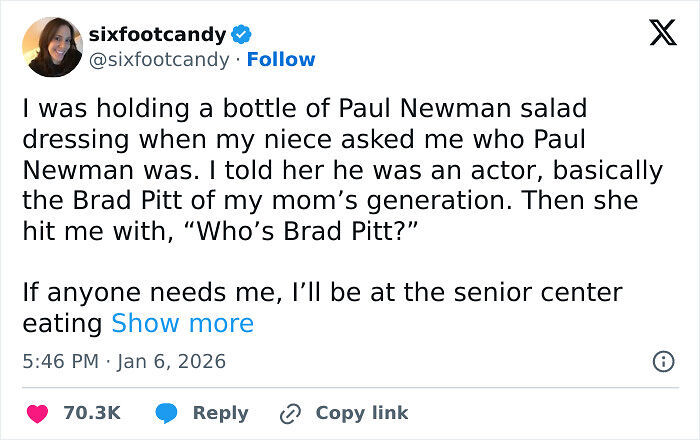
Task: Click the blue verified badge
Action: (x=241, y=36)
